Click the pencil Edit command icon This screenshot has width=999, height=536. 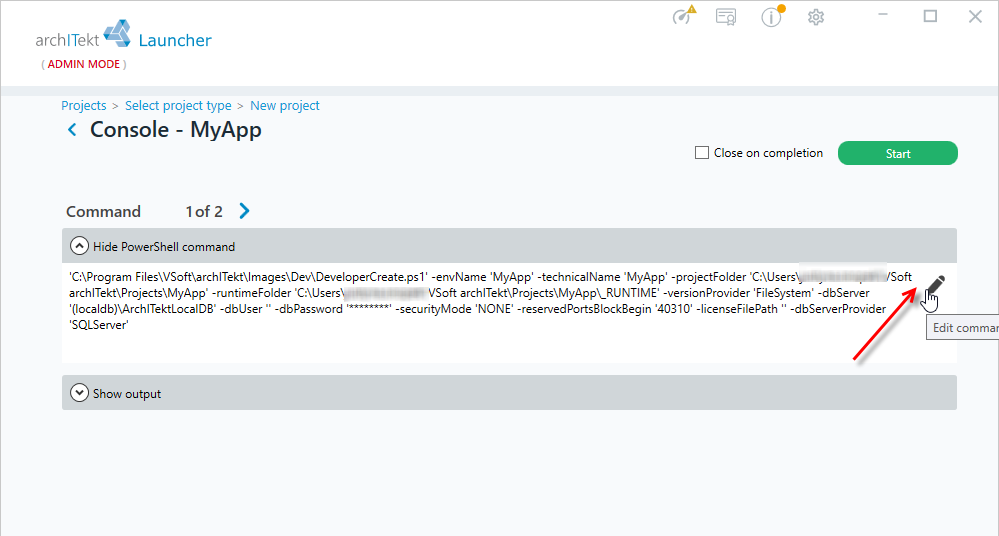coord(935,285)
